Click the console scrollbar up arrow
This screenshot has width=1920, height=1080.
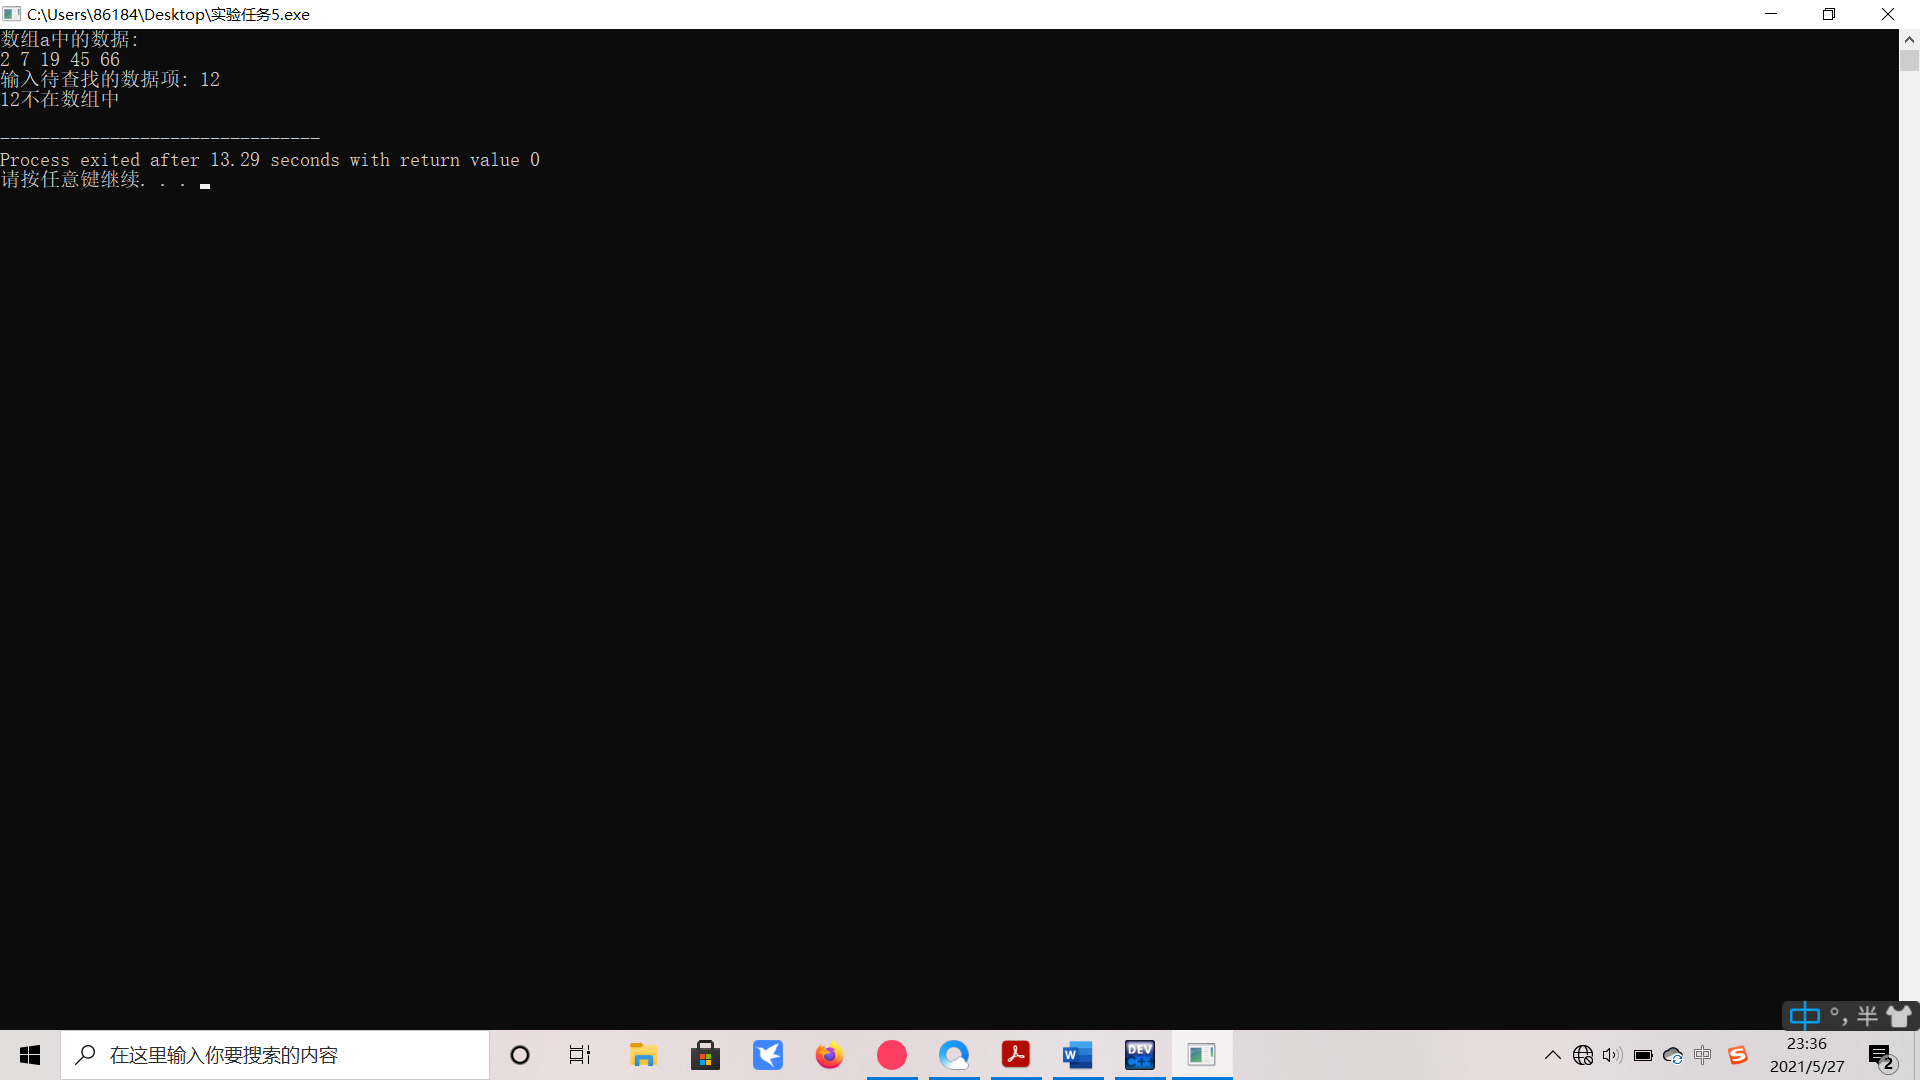1909,40
